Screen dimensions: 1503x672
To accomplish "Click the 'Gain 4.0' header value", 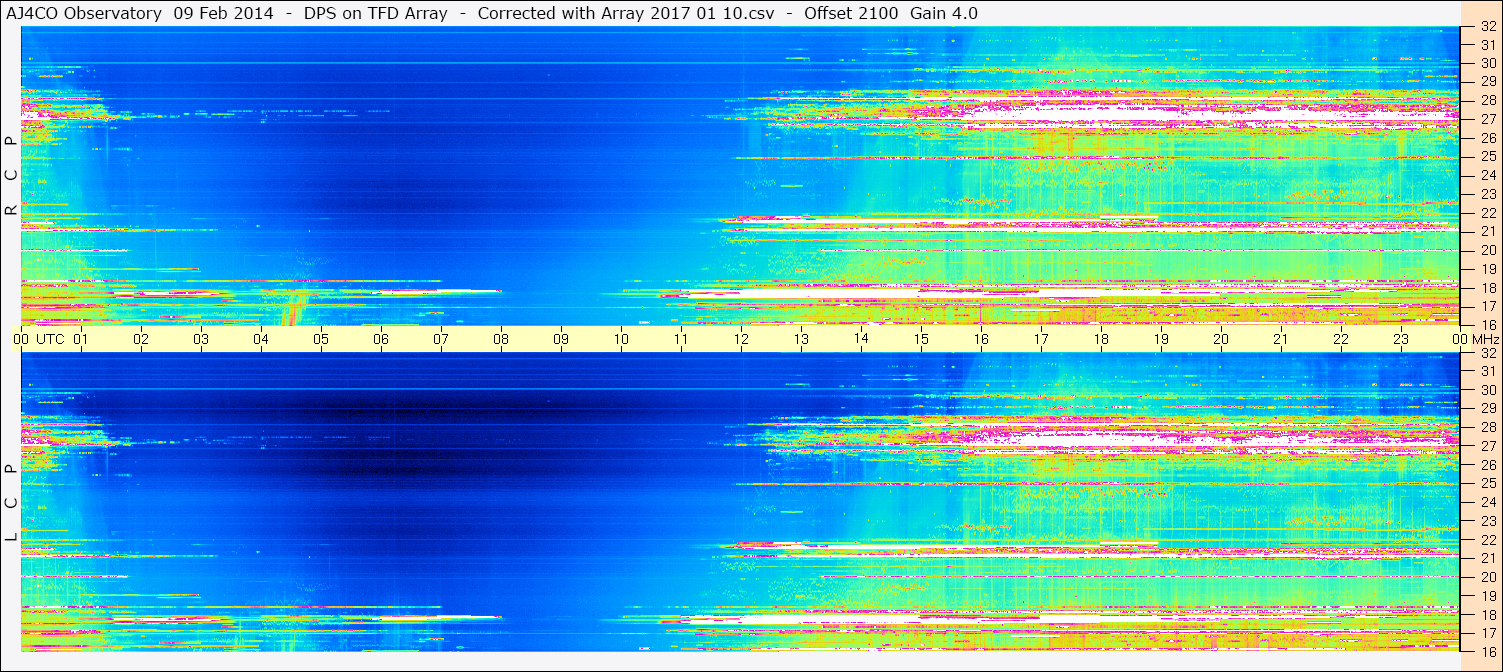I will (x=944, y=13).
